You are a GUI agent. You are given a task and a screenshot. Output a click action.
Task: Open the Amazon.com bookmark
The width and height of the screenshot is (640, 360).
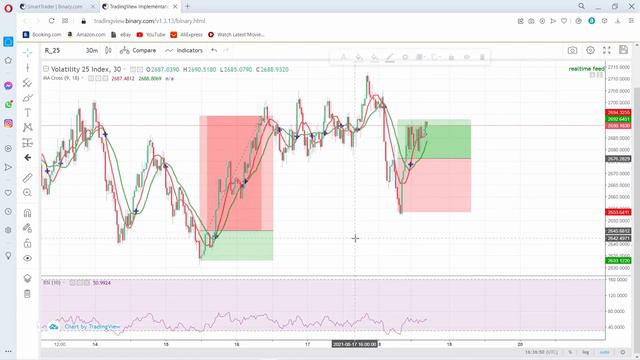pyautogui.click(x=86, y=35)
